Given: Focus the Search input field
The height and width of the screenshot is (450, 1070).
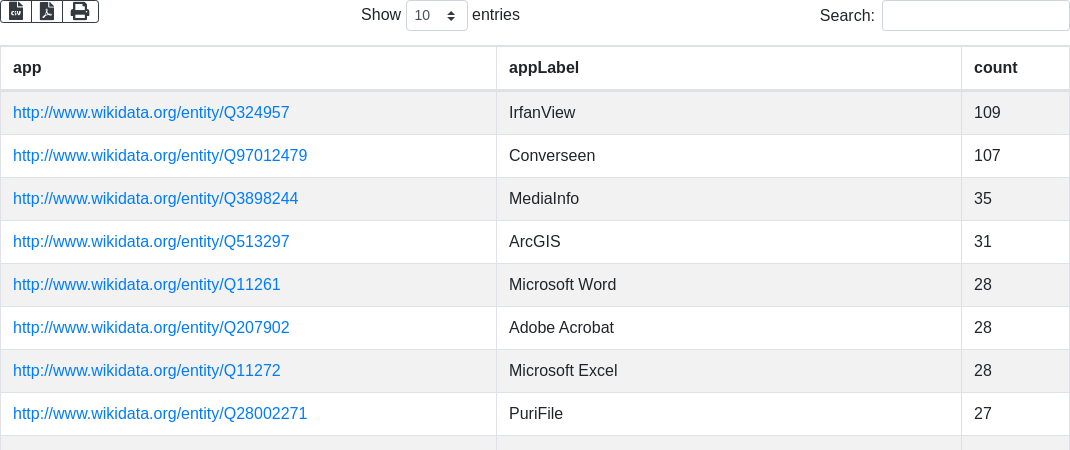Looking at the screenshot, I should coord(975,15).
